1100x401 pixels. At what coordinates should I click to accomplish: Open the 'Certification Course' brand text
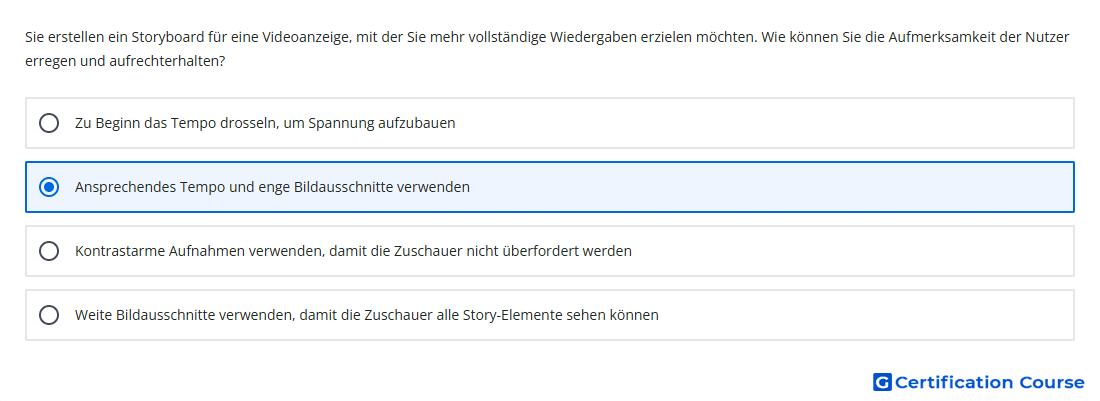(x=989, y=382)
